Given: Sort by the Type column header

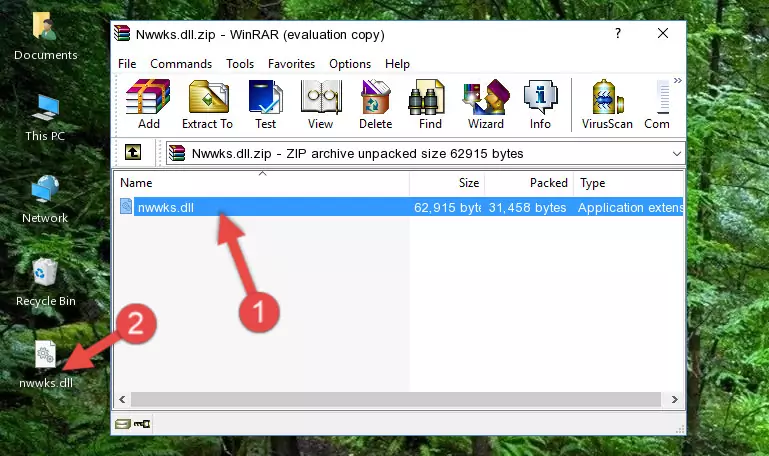Looking at the screenshot, I should 628,183.
